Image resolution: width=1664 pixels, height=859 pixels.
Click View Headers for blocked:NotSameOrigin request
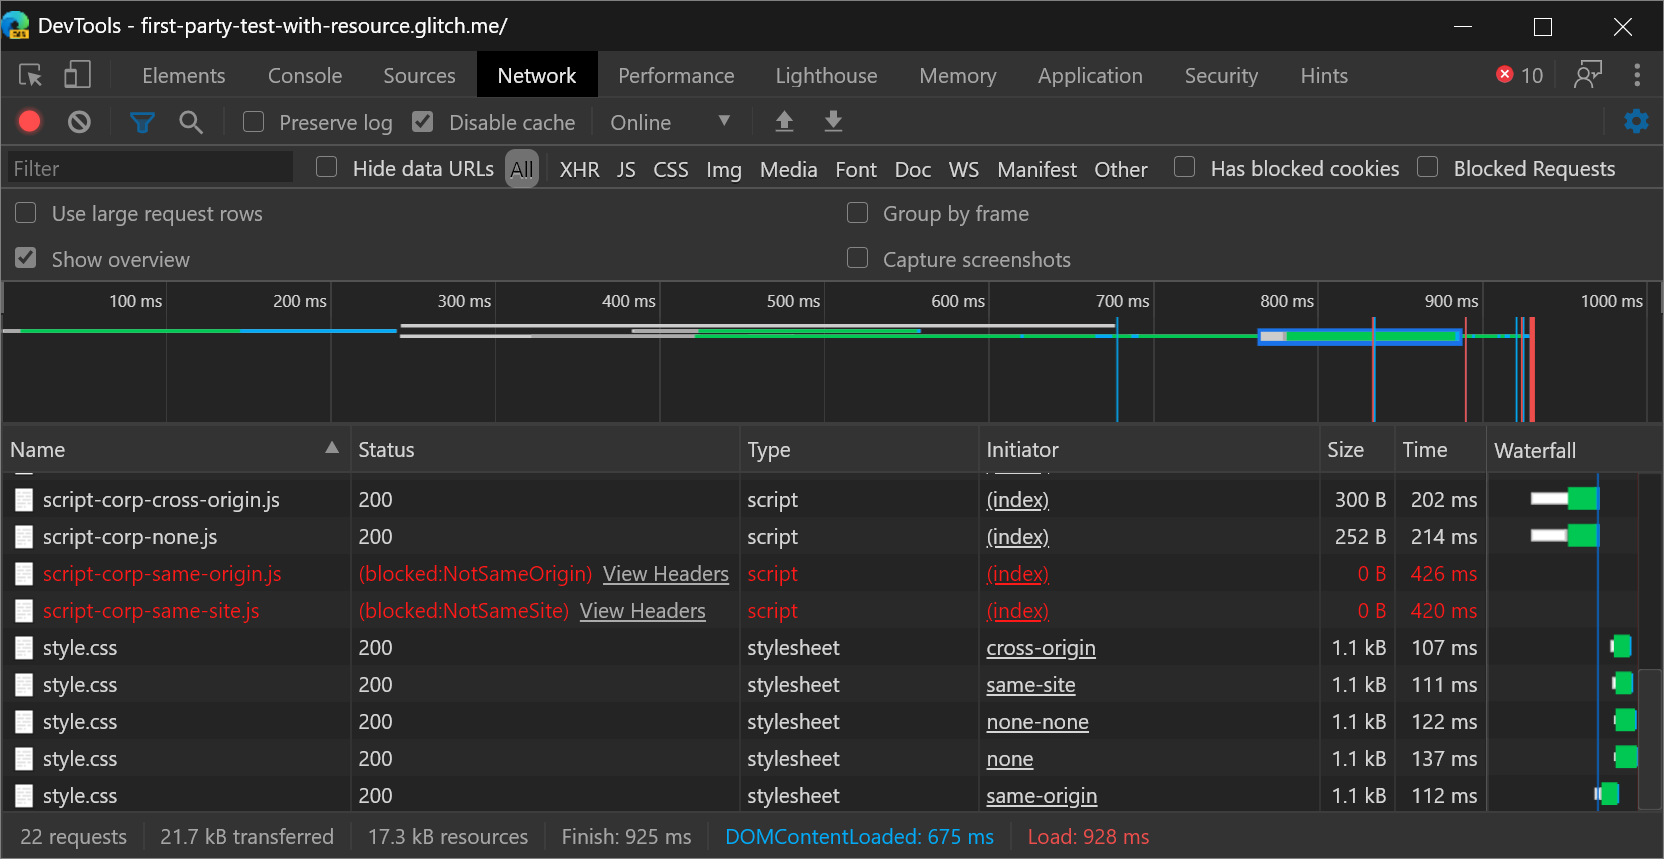tap(665, 574)
